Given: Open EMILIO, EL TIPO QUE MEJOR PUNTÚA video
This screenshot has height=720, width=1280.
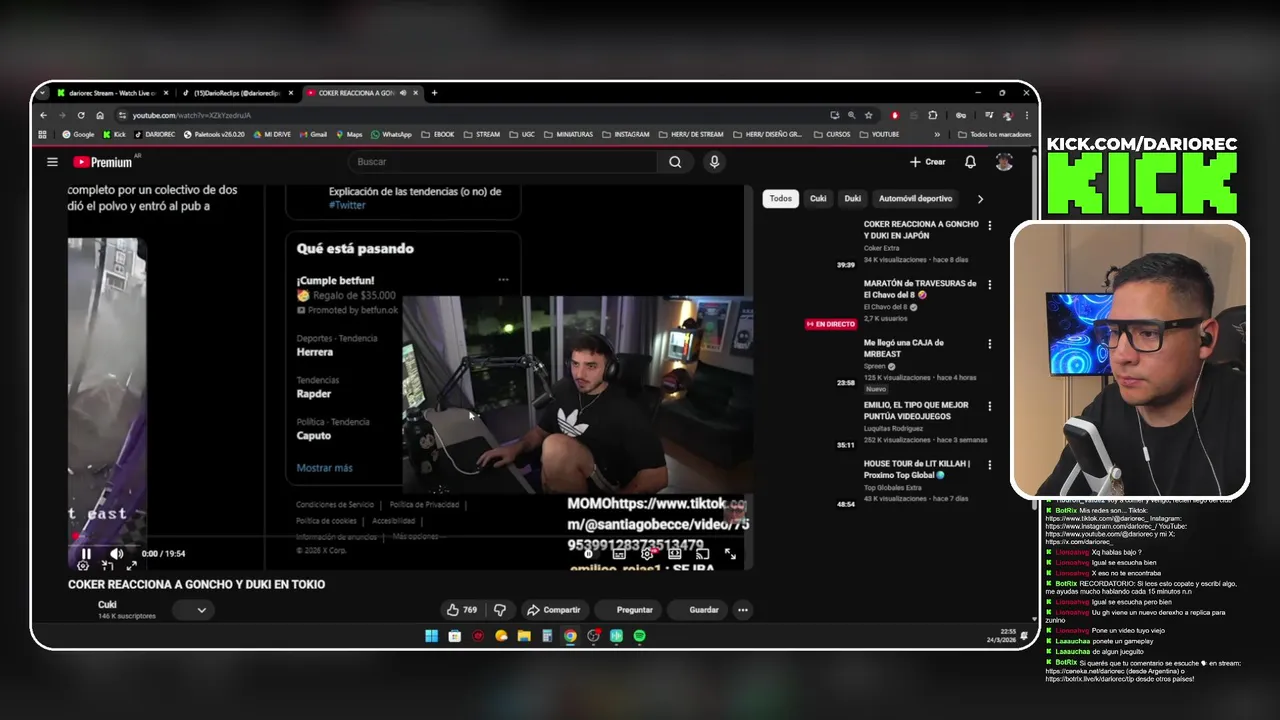Looking at the screenshot, I should [x=916, y=411].
